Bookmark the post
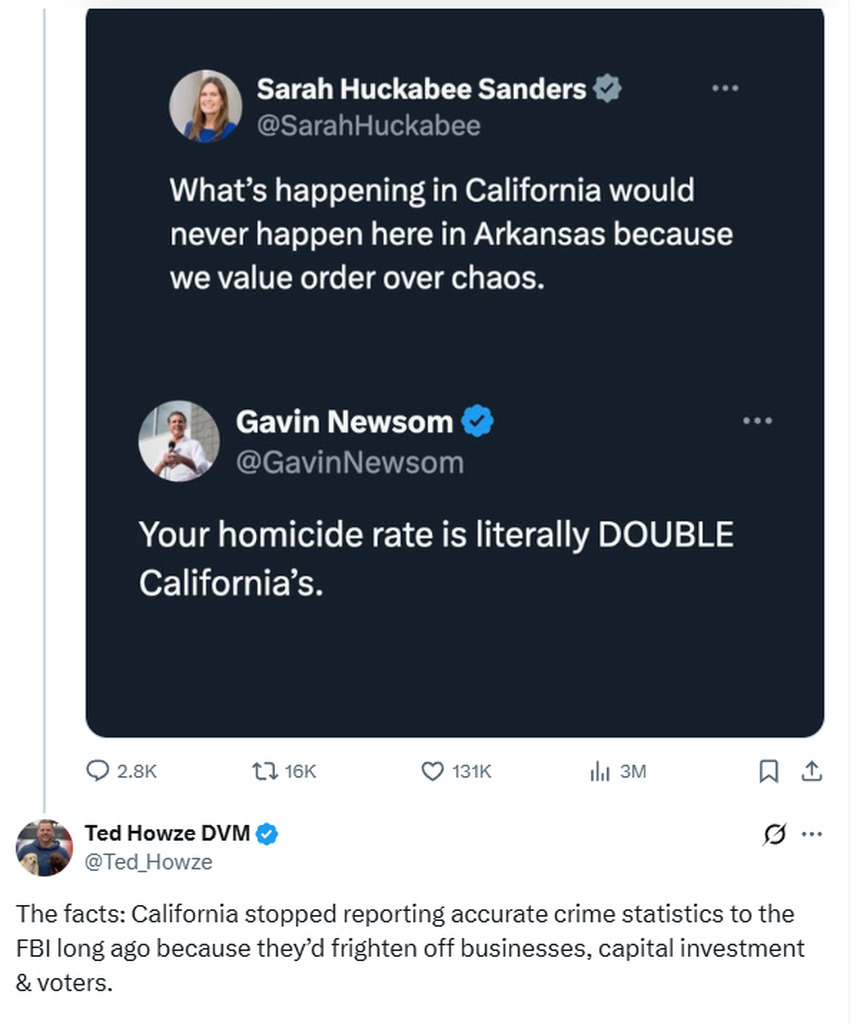 (768, 771)
